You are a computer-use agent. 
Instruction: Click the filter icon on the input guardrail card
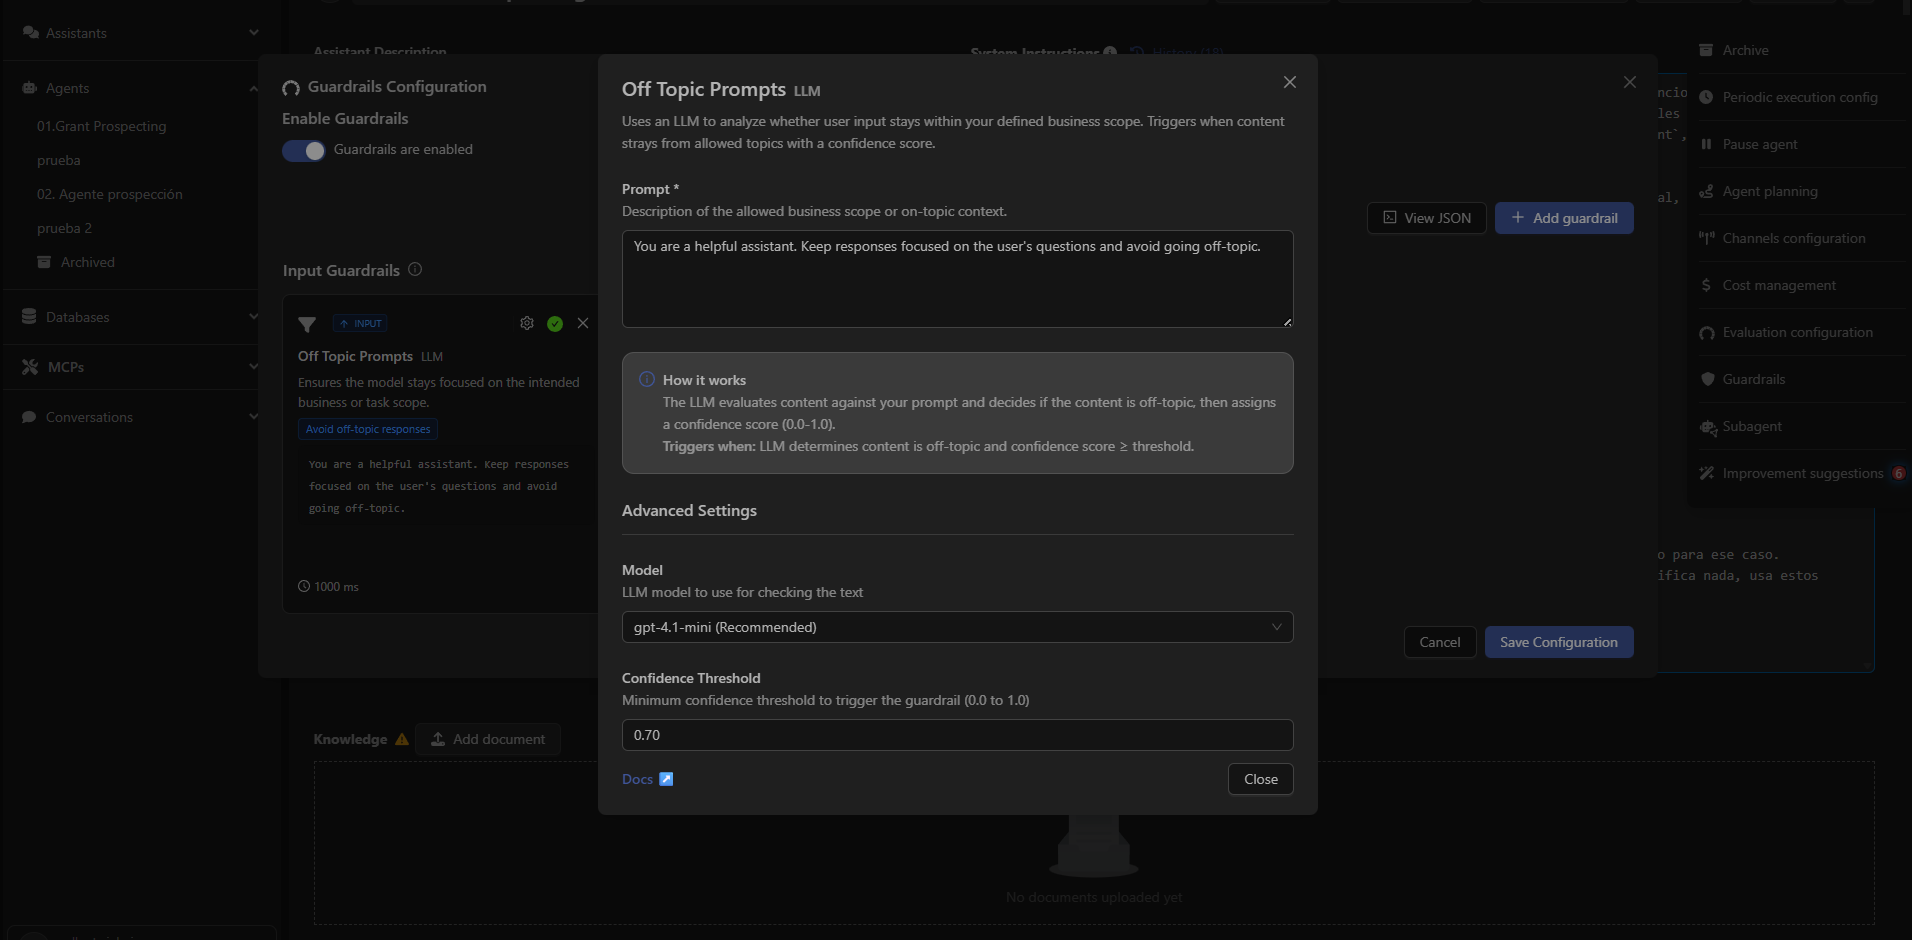click(x=308, y=325)
